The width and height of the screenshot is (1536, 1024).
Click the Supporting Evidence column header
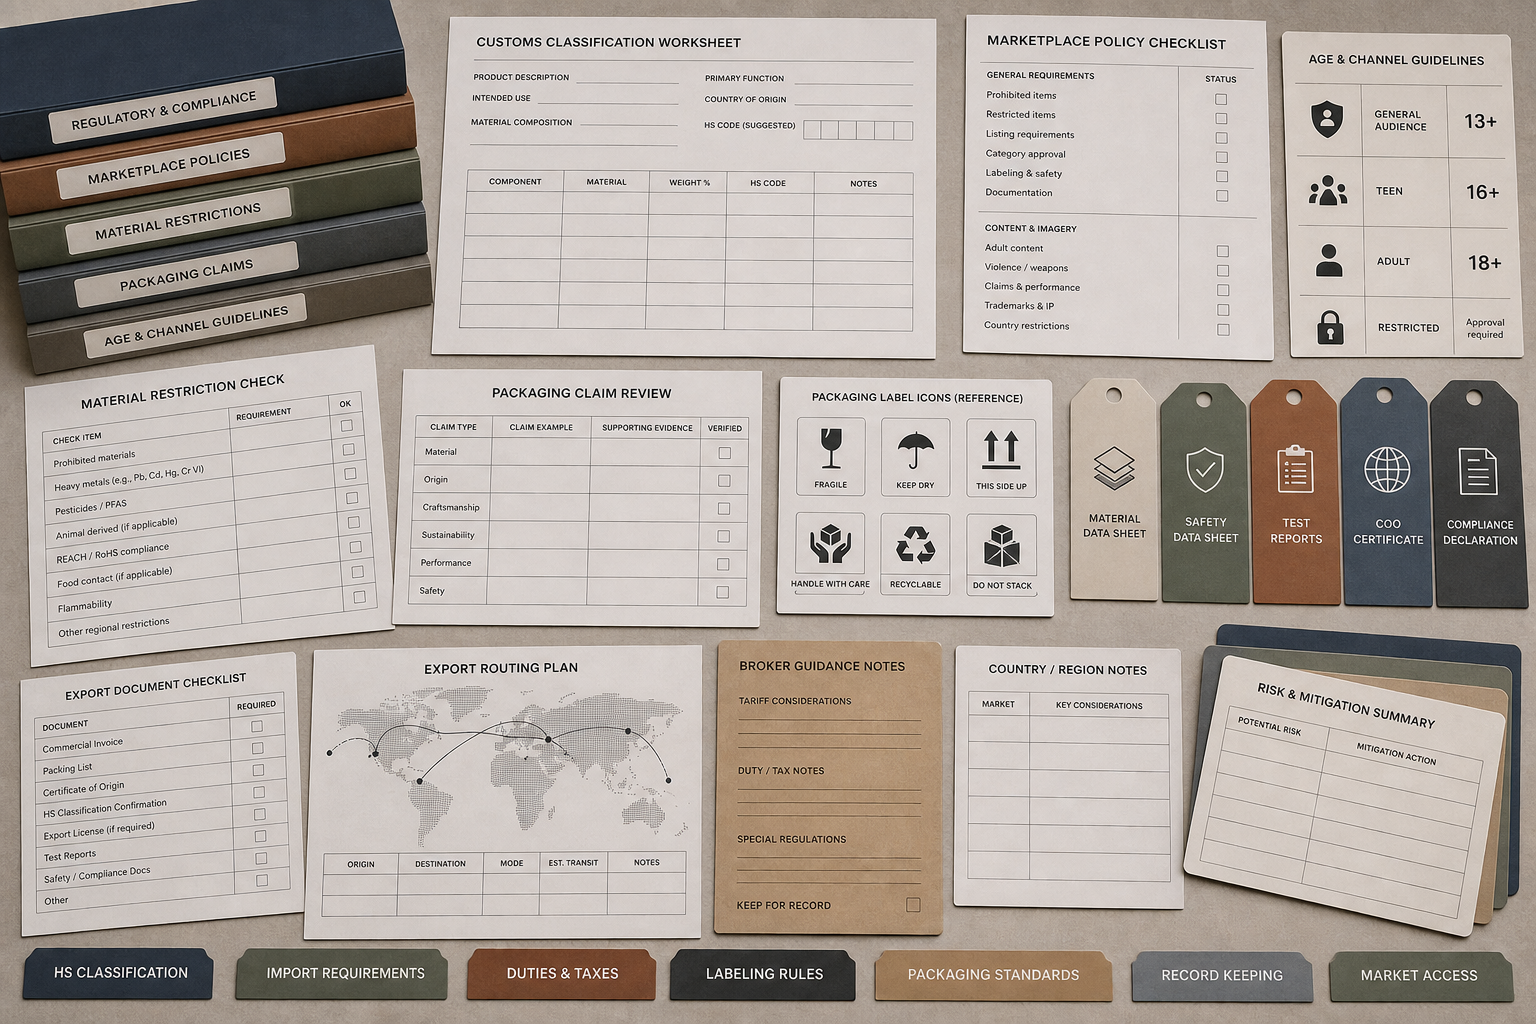(647, 427)
